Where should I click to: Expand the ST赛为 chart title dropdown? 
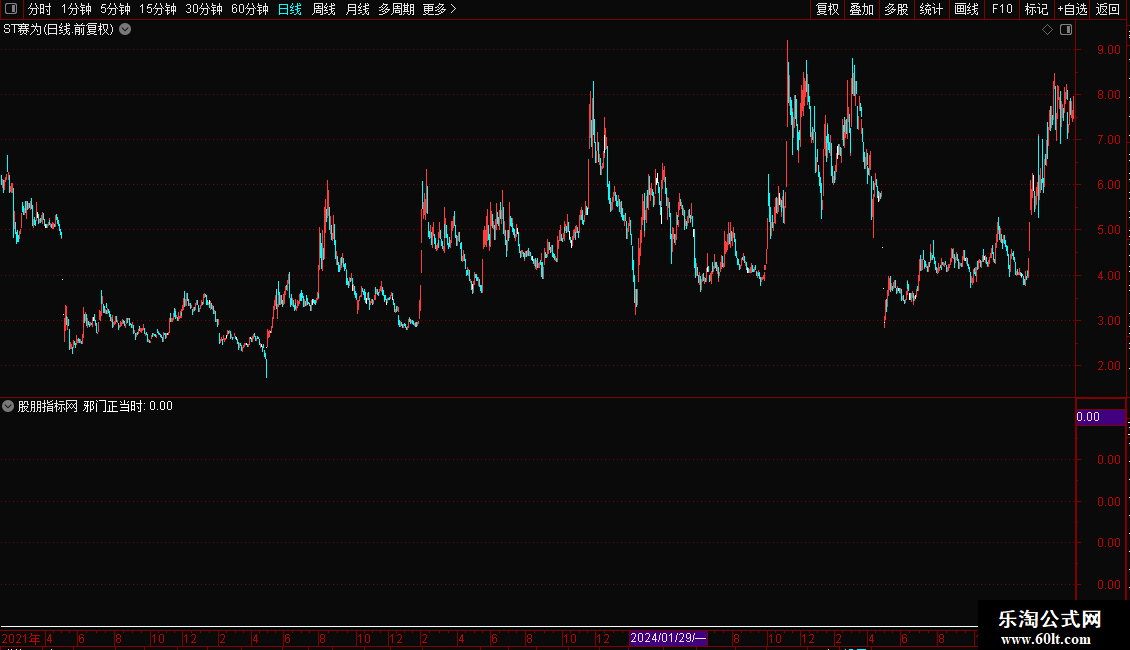pos(125,30)
